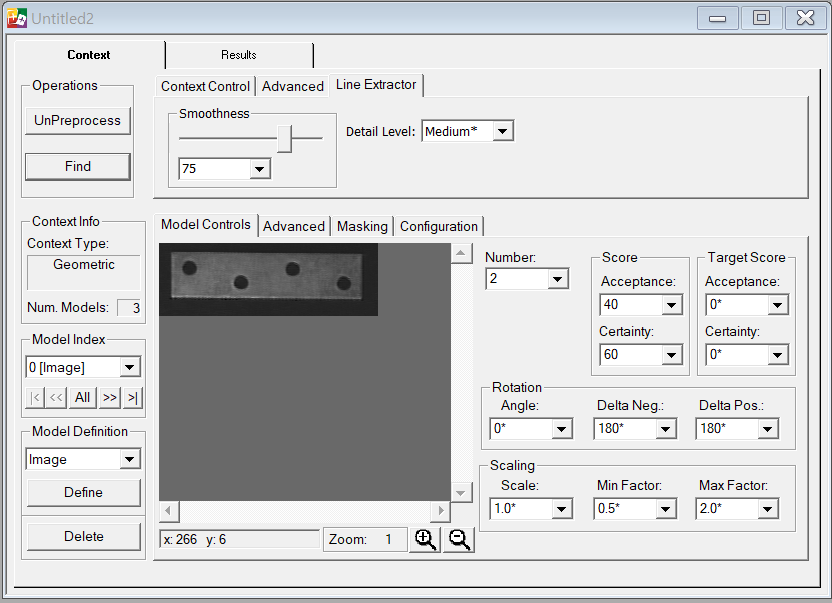Click the x y coordinates readout
The height and width of the screenshot is (603, 832).
(x=239, y=540)
